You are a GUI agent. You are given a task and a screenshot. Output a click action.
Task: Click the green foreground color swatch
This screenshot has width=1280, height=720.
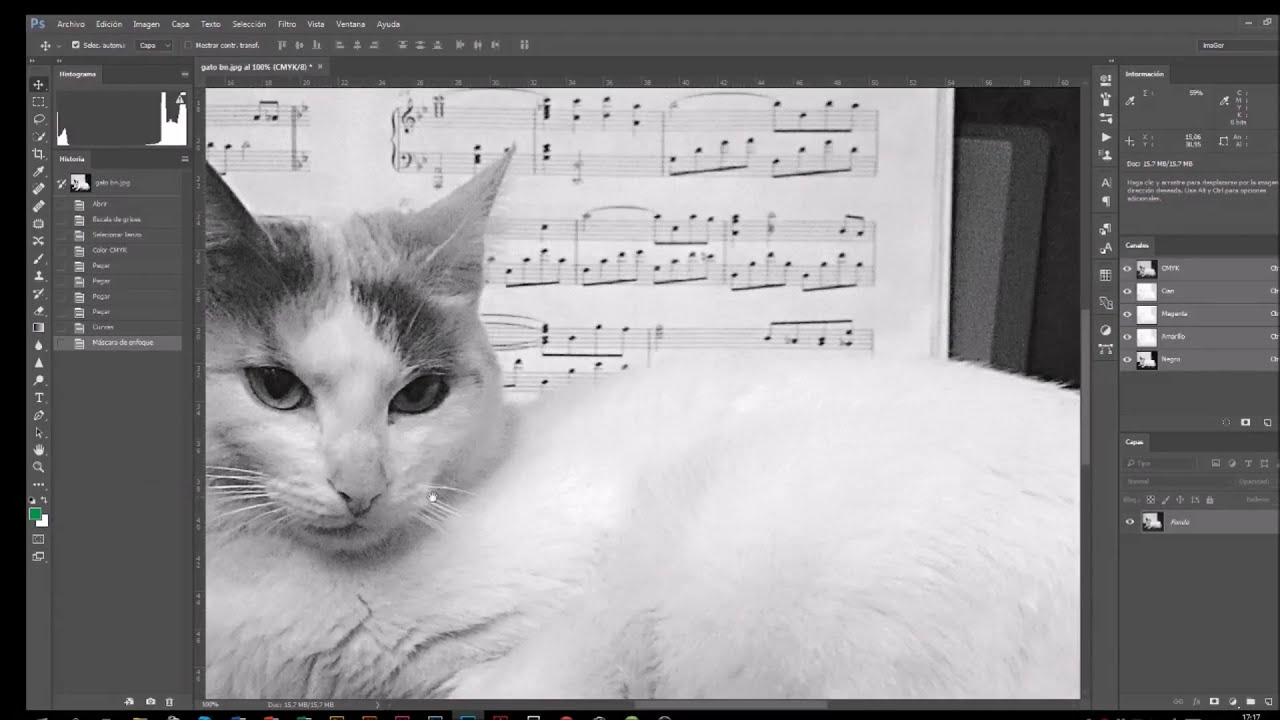tap(36, 514)
